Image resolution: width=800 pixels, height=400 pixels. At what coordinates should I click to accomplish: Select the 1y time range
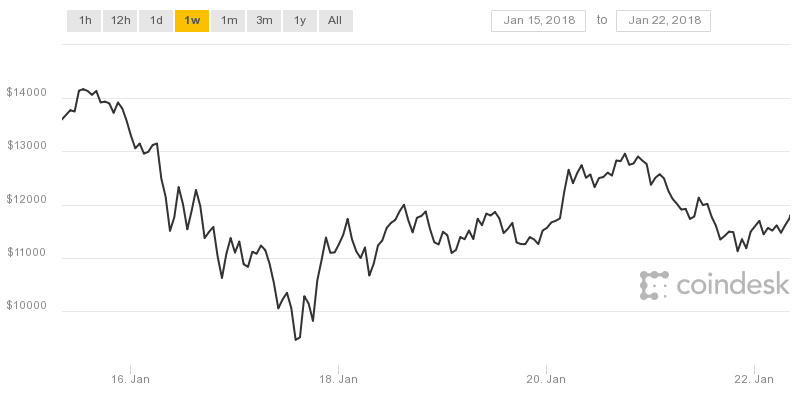pos(299,20)
